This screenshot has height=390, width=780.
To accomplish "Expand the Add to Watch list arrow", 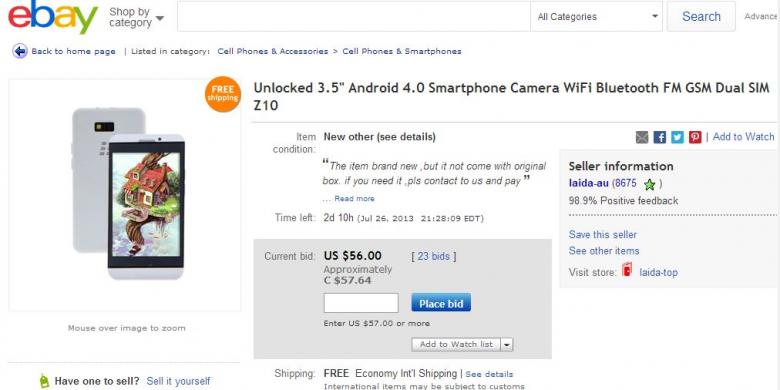I will pos(506,344).
